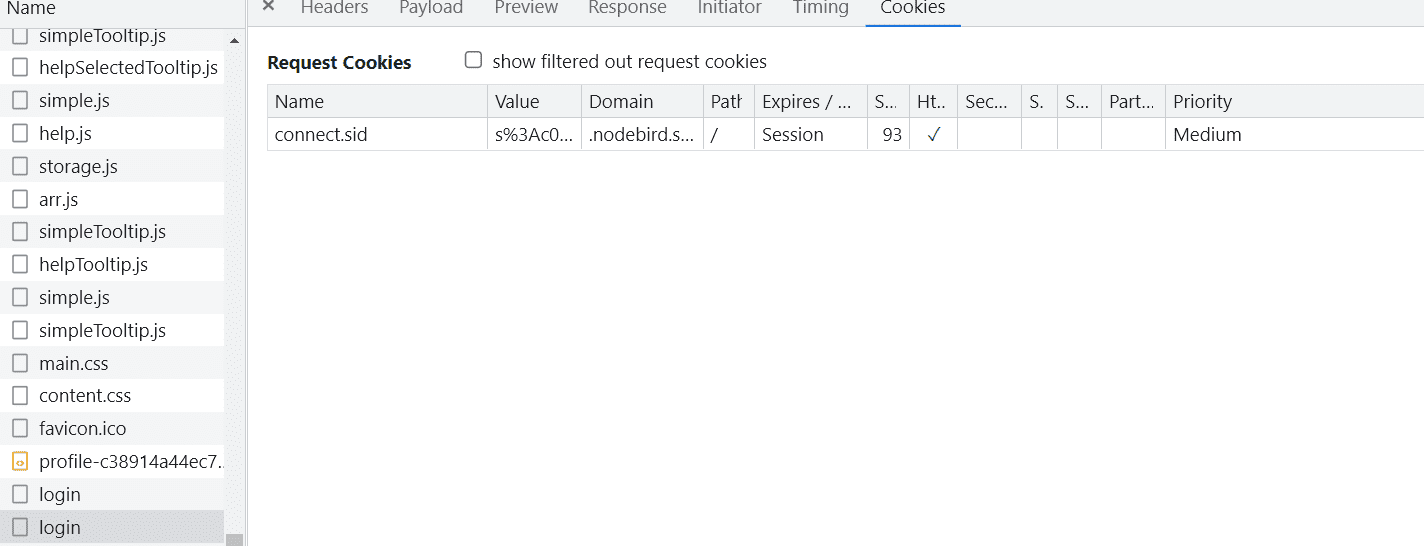Click the content.css file icon
This screenshot has height=546, width=1424.
(x=20, y=396)
